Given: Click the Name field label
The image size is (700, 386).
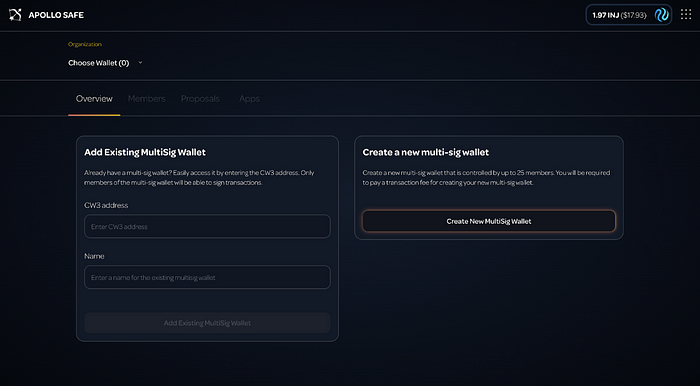Looking at the screenshot, I should (x=94, y=256).
